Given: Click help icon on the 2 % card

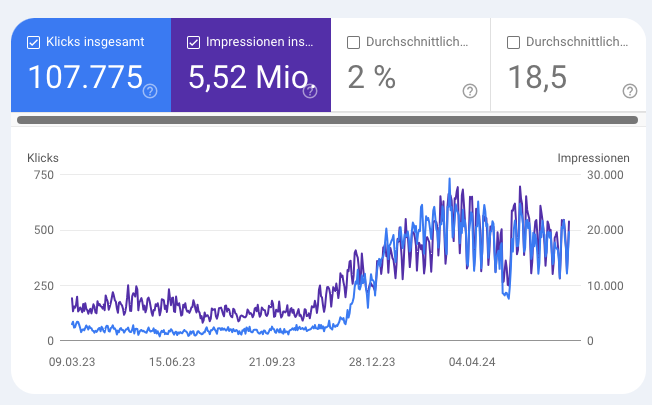Looking at the screenshot, I should (x=470, y=91).
